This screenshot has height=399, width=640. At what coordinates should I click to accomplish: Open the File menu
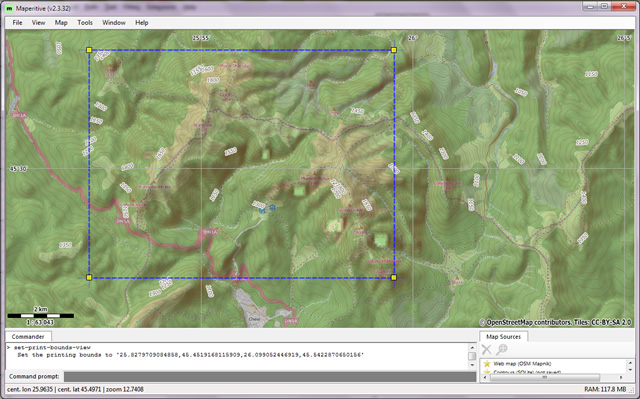click(17, 22)
